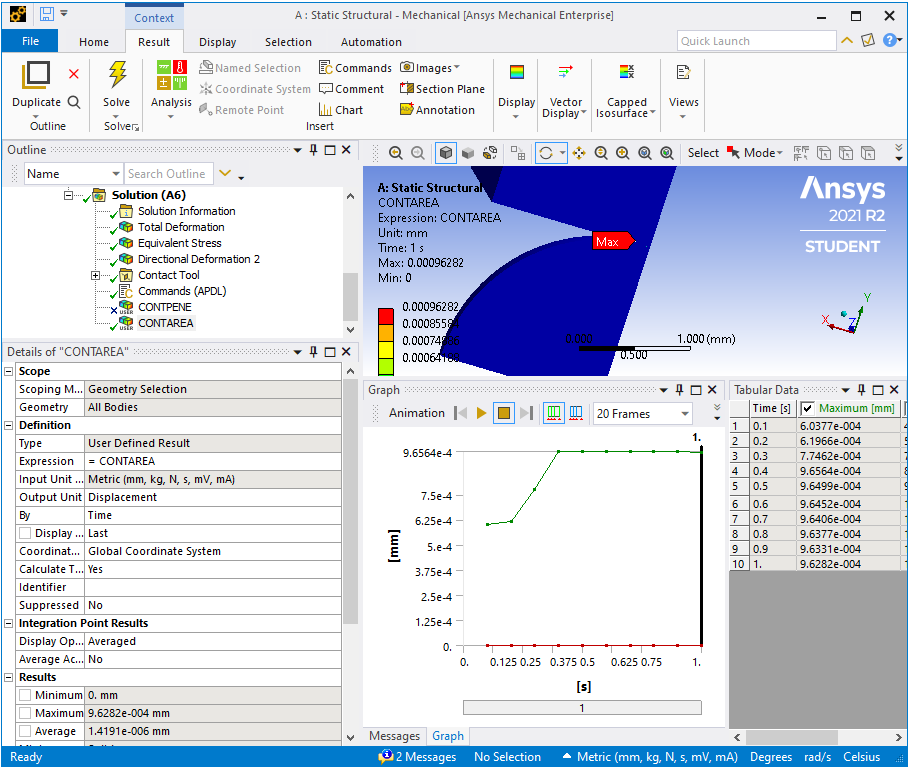The width and height of the screenshot is (910, 769).
Task: Go to next animation frame
Action: (x=526, y=413)
